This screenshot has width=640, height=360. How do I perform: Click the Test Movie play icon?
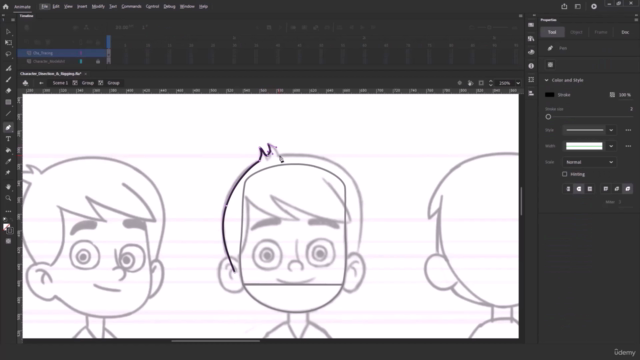(594, 7)
